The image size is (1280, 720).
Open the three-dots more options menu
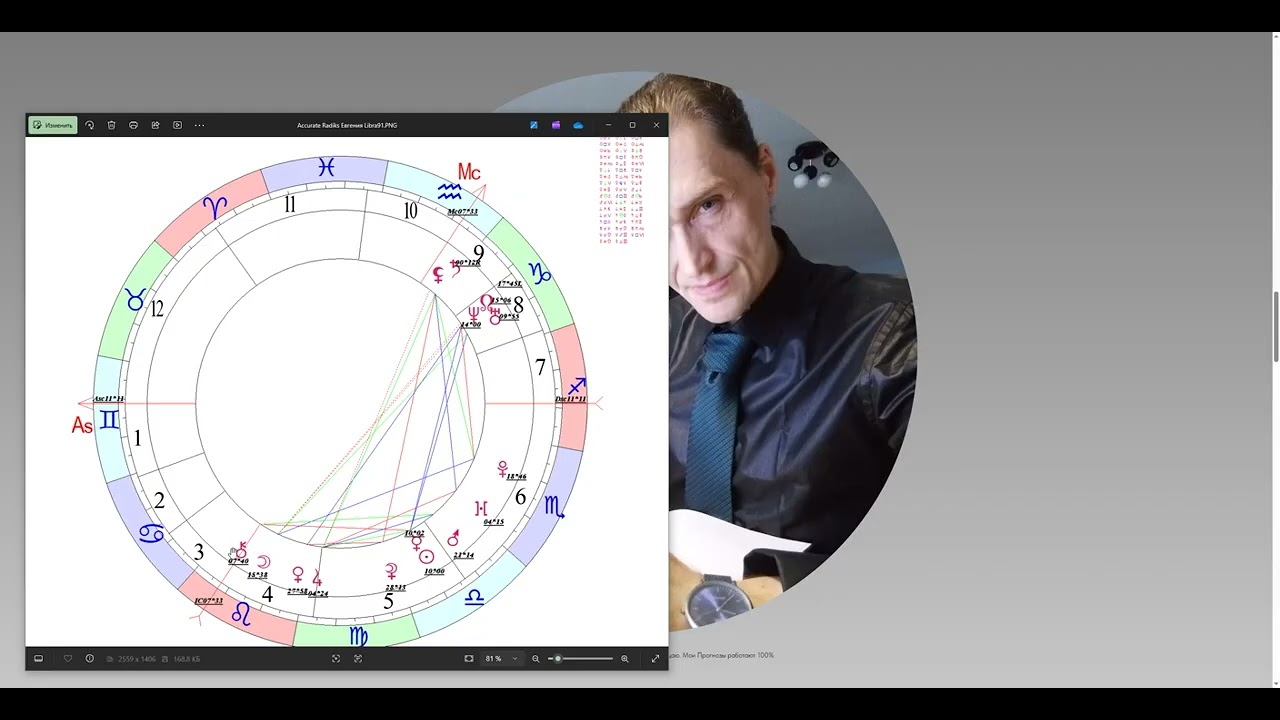(199, 125)
